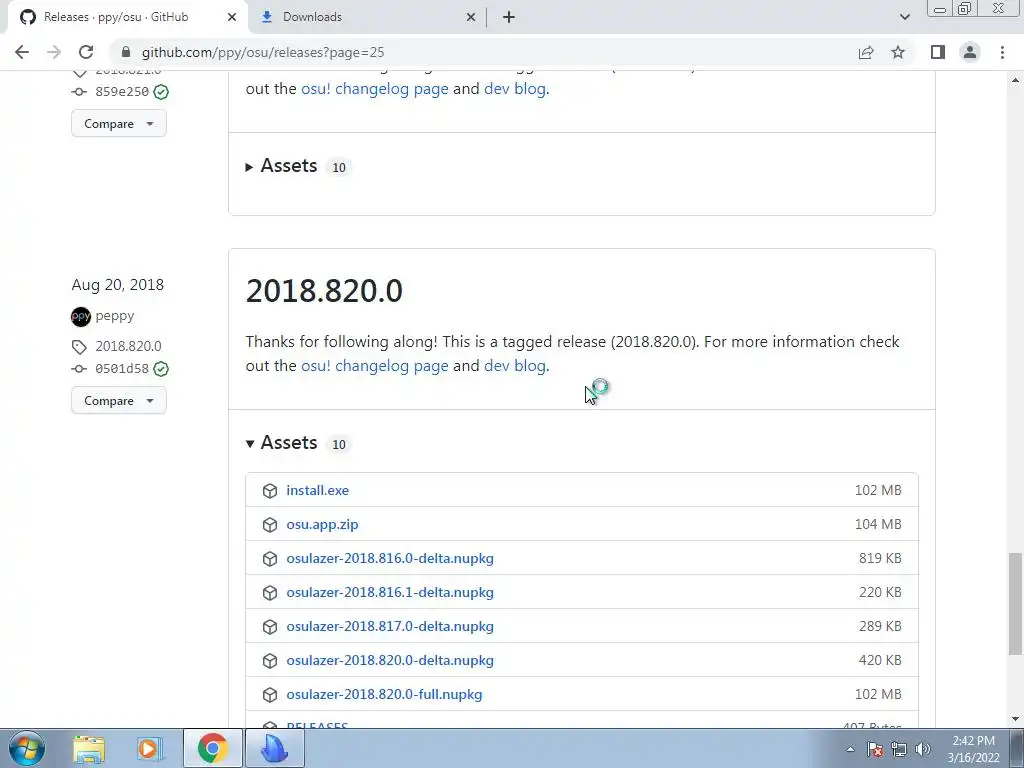This screenshot has width=1024, height=768.
Task: Open the Chrome profile avatar icon
Action: (970, 52)
